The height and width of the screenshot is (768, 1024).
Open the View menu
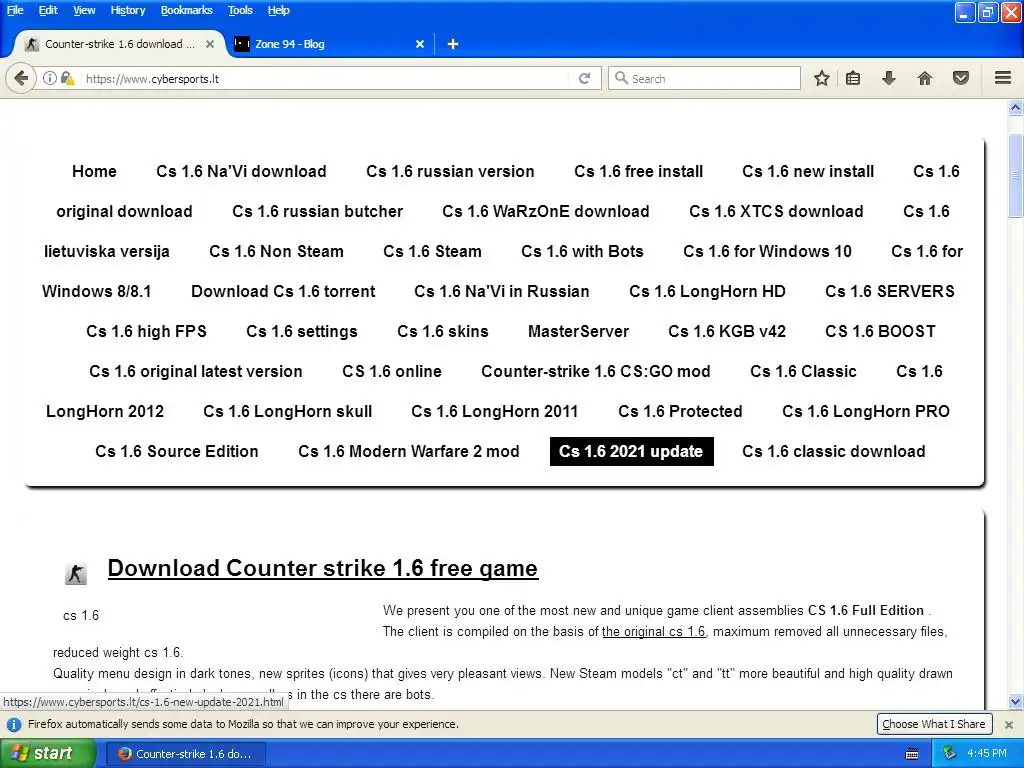pyautogui.click(x=84, y=10)
